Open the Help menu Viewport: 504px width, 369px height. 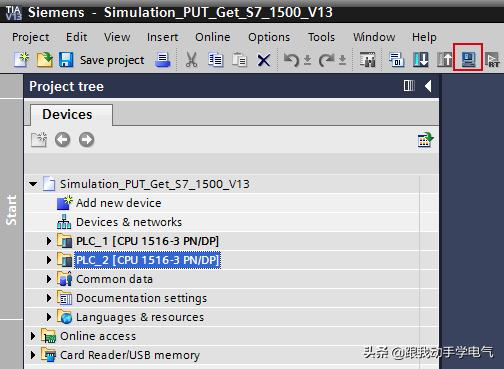coord(424,37)
